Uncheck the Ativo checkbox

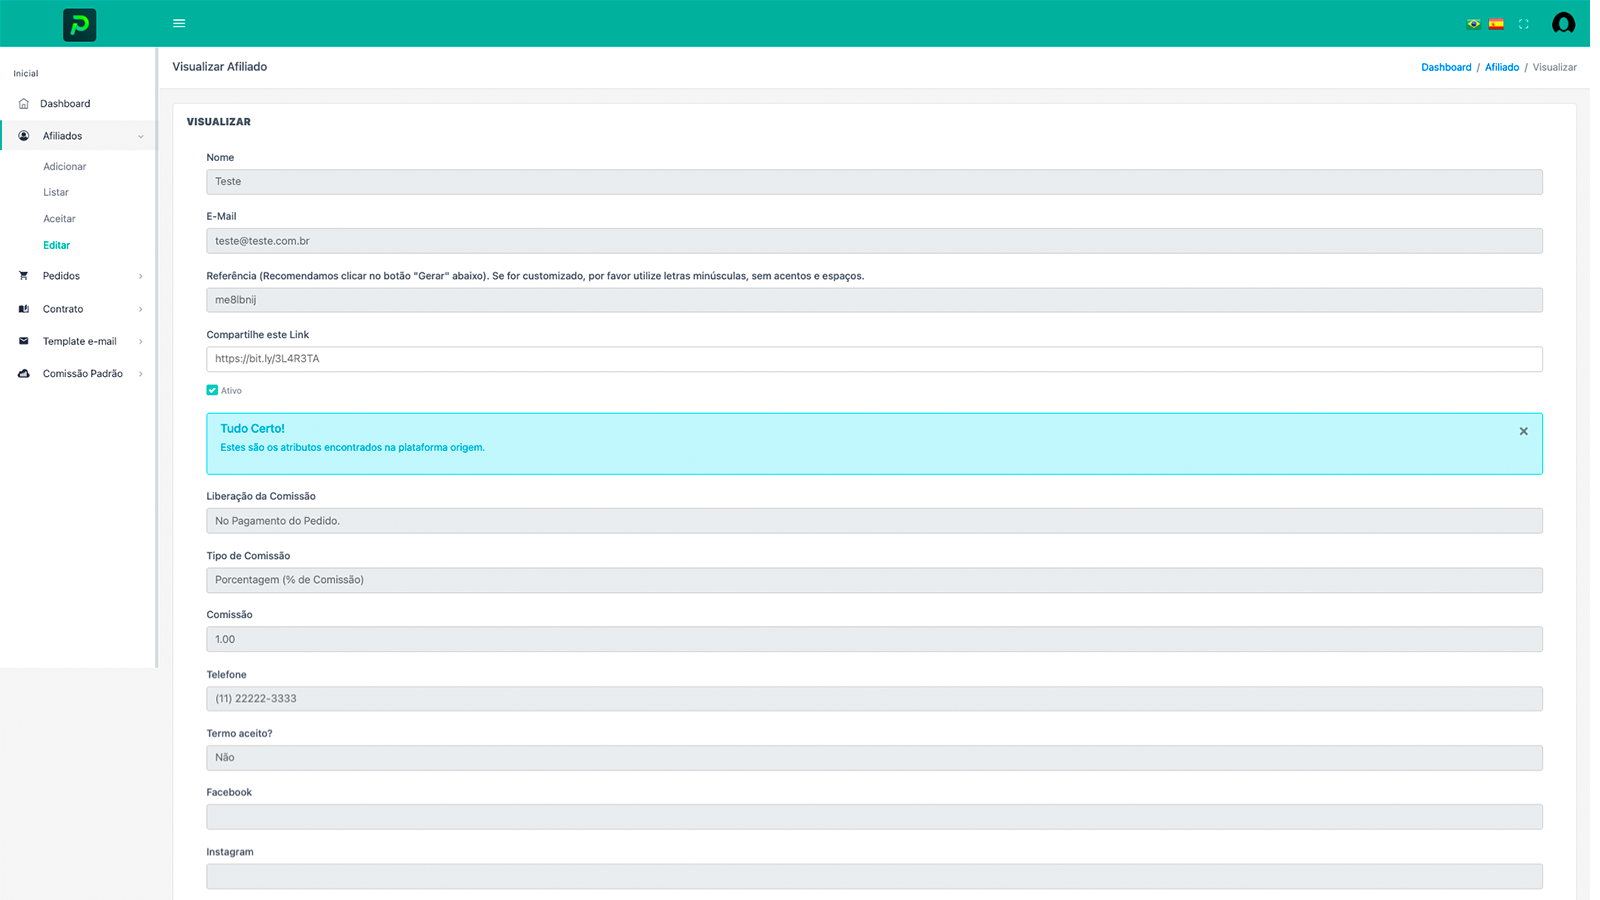pos(212,390)
